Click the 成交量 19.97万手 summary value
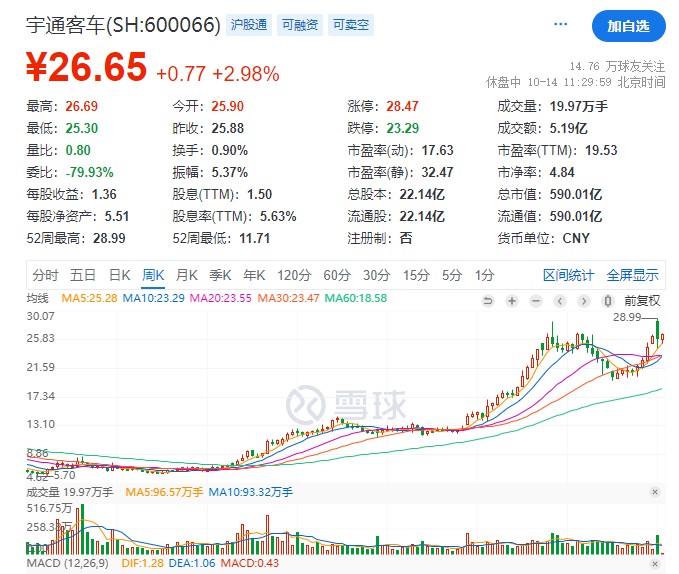Image resolution: width=679 pixels, height=574 pixels. click(x=579, y=106)
